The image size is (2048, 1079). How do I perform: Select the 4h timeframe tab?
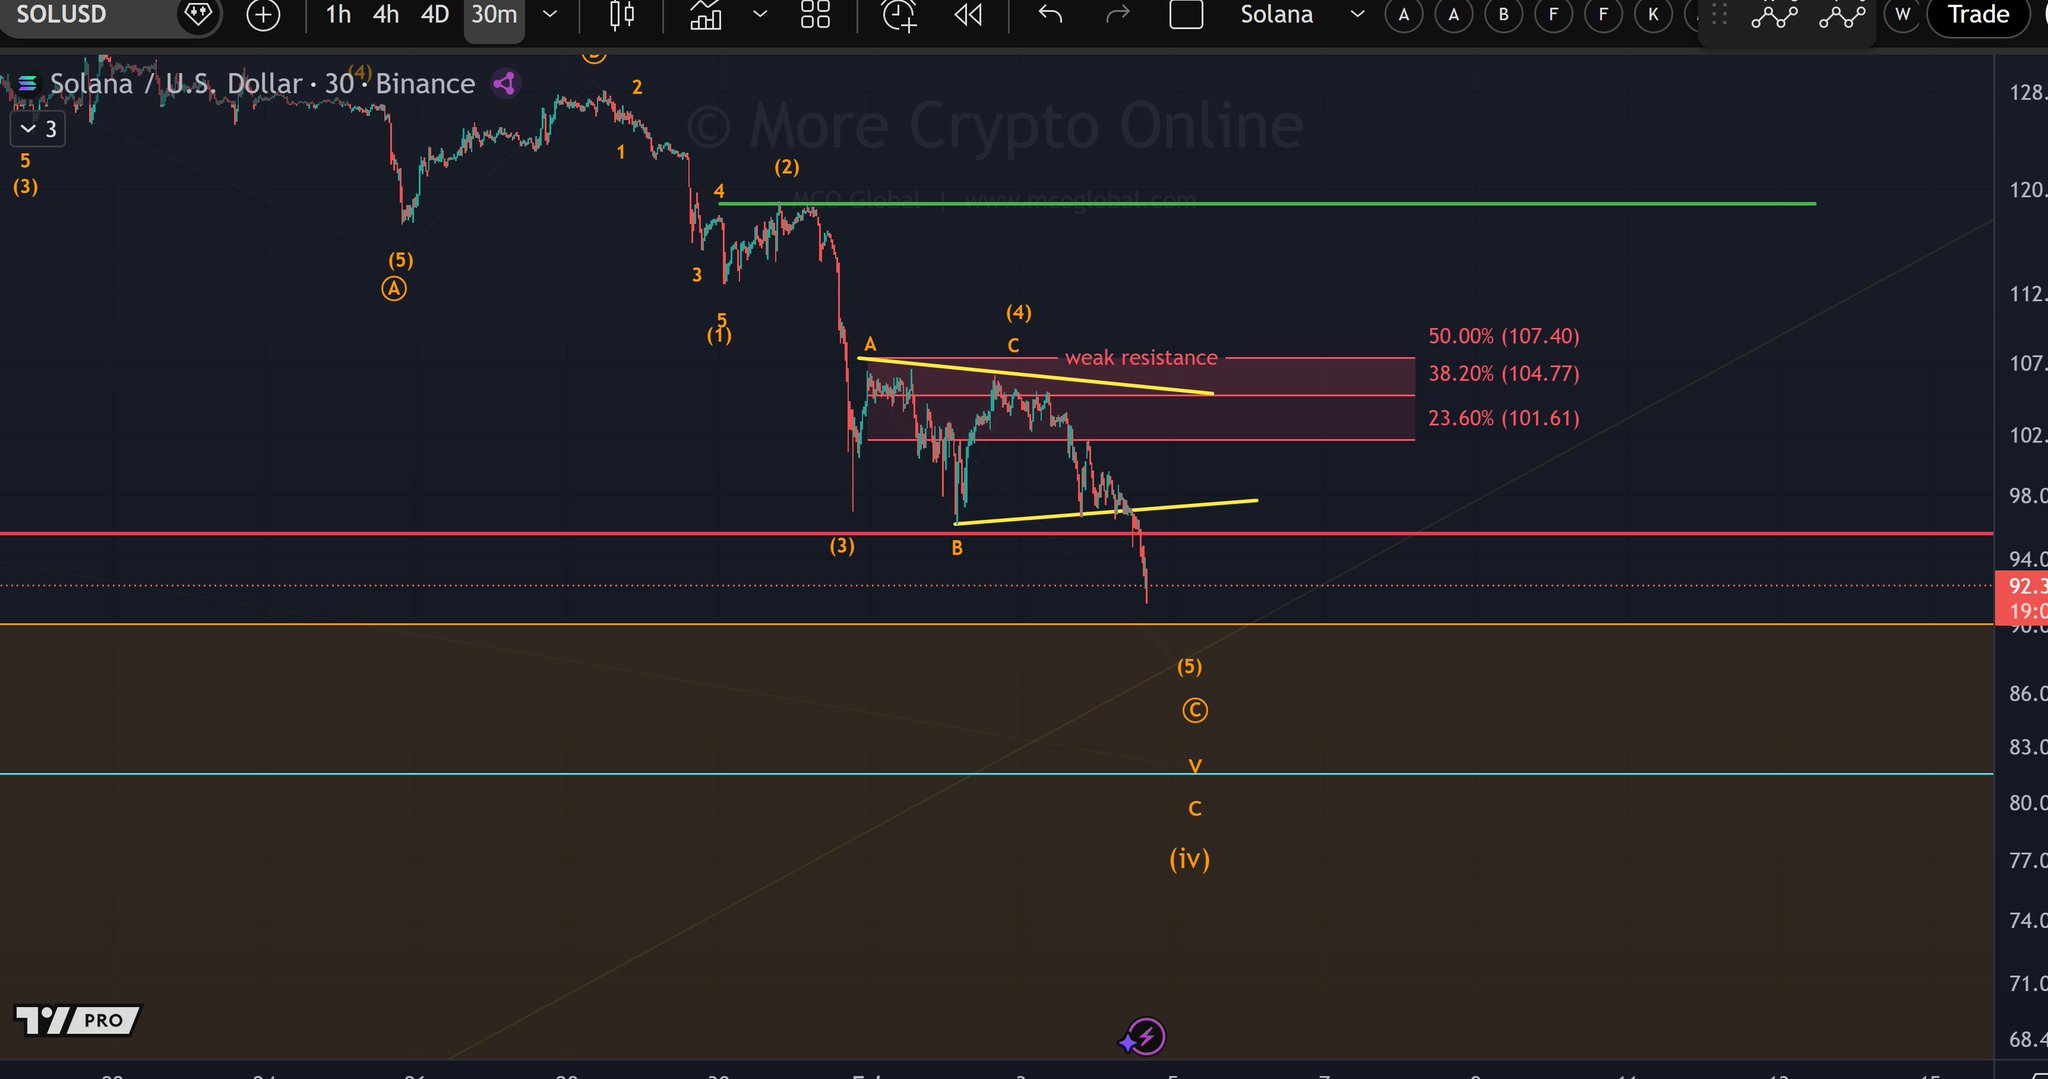[x=386, y=15]
